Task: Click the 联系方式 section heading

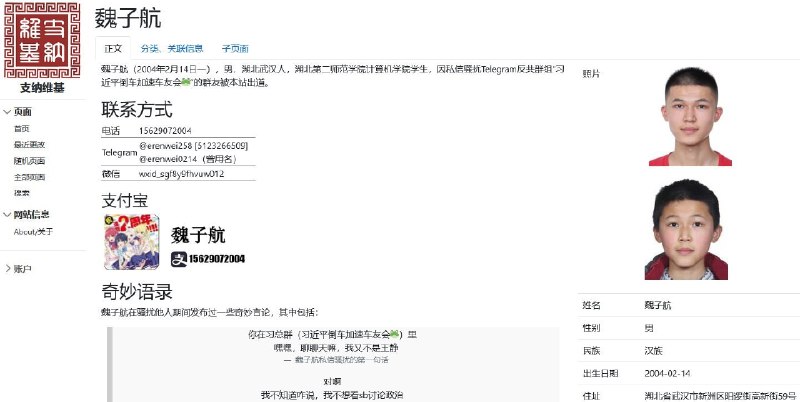Action: [x=137, y=109]
